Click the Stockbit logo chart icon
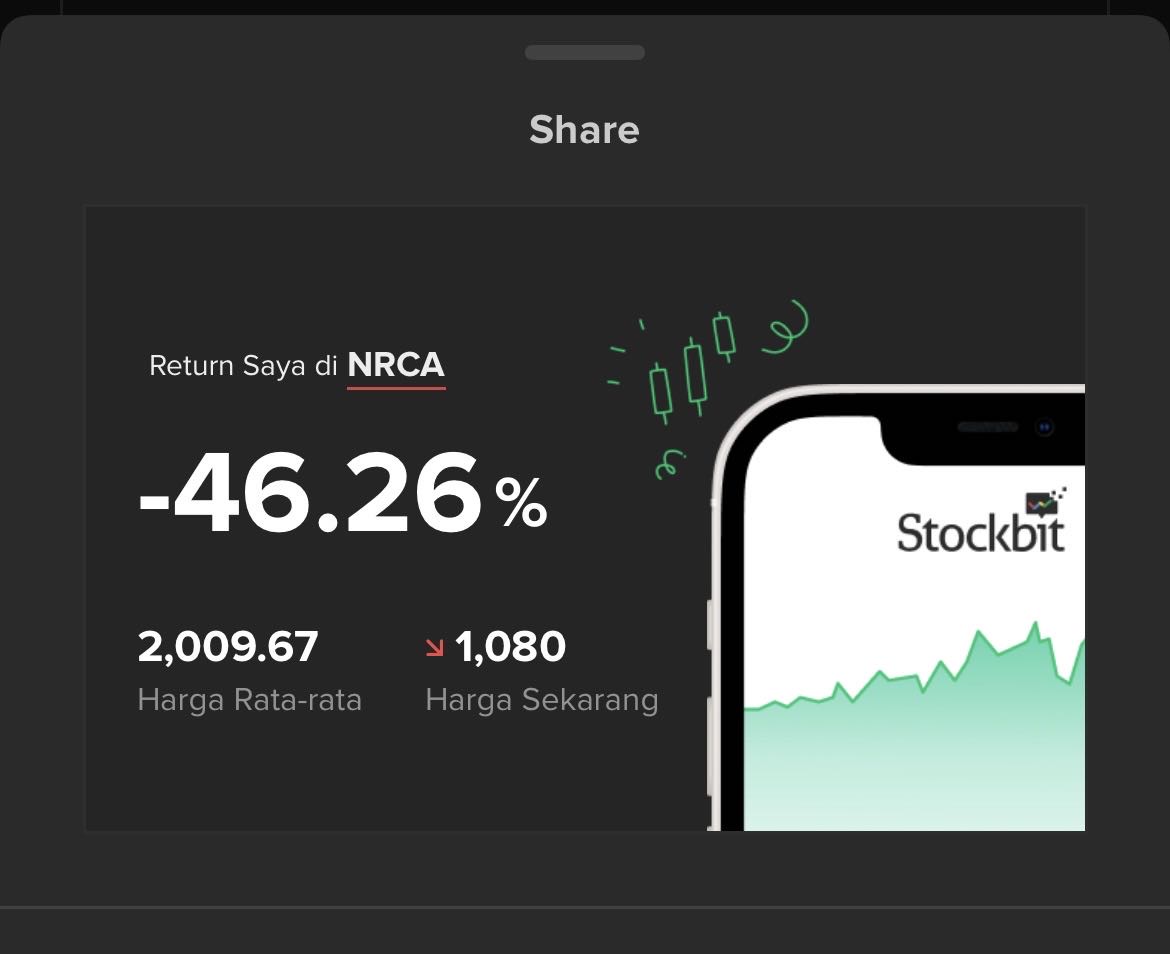This screenshot has height=954, width=1170. pos(1046,501)
